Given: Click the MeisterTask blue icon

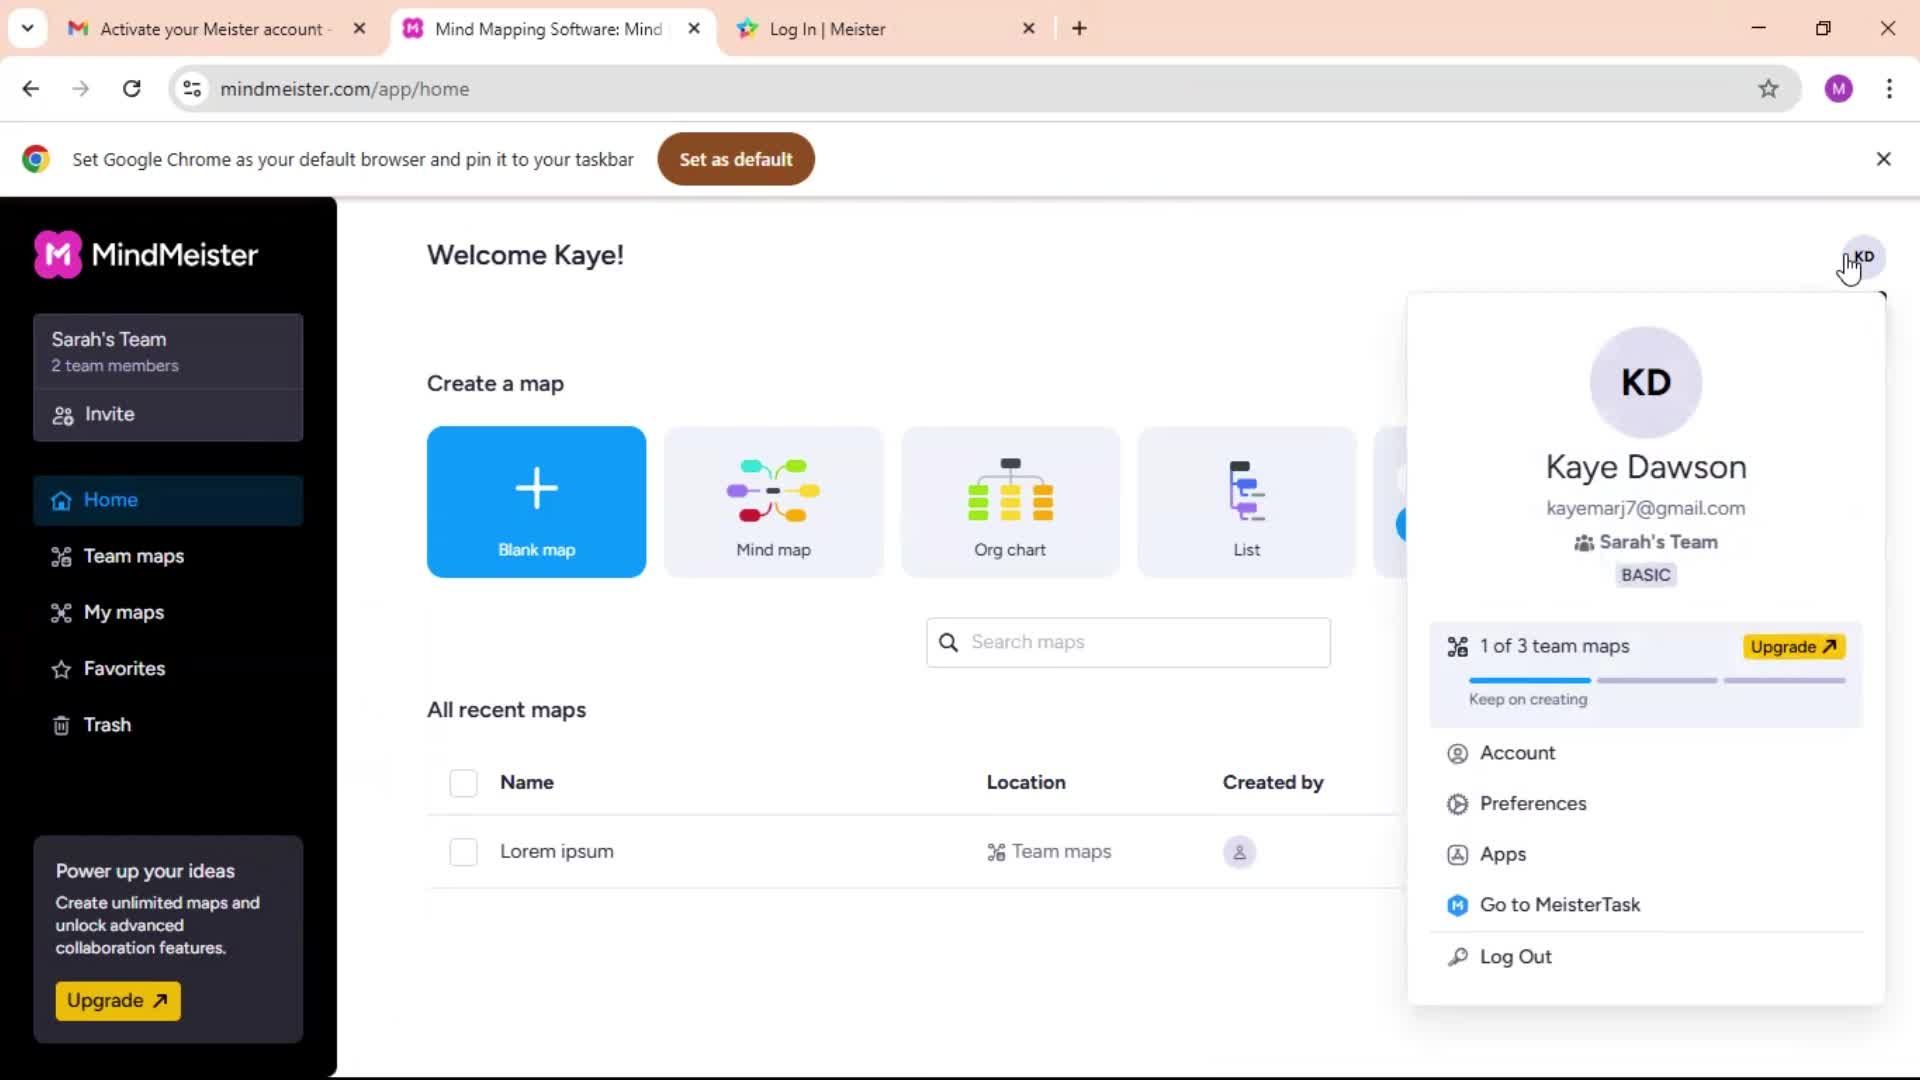Looking at the screenshot, I should (1458, 905).
